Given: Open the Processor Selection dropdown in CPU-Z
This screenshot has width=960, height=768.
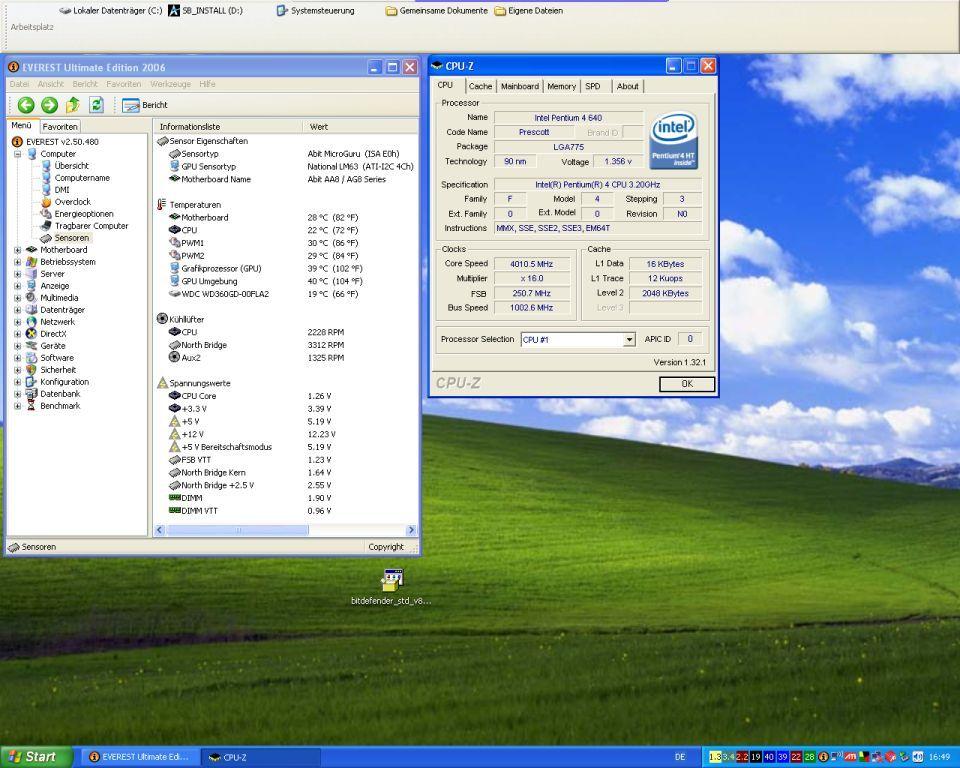Looking at the screenshot, I should (x=629, y=339).
